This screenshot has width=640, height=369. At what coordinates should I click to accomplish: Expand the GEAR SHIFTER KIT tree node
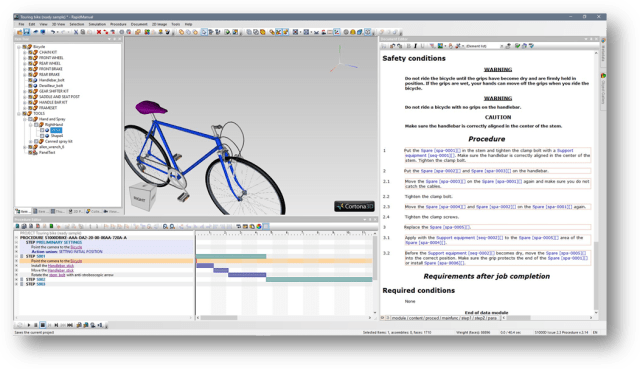click(x=25, y=91)
